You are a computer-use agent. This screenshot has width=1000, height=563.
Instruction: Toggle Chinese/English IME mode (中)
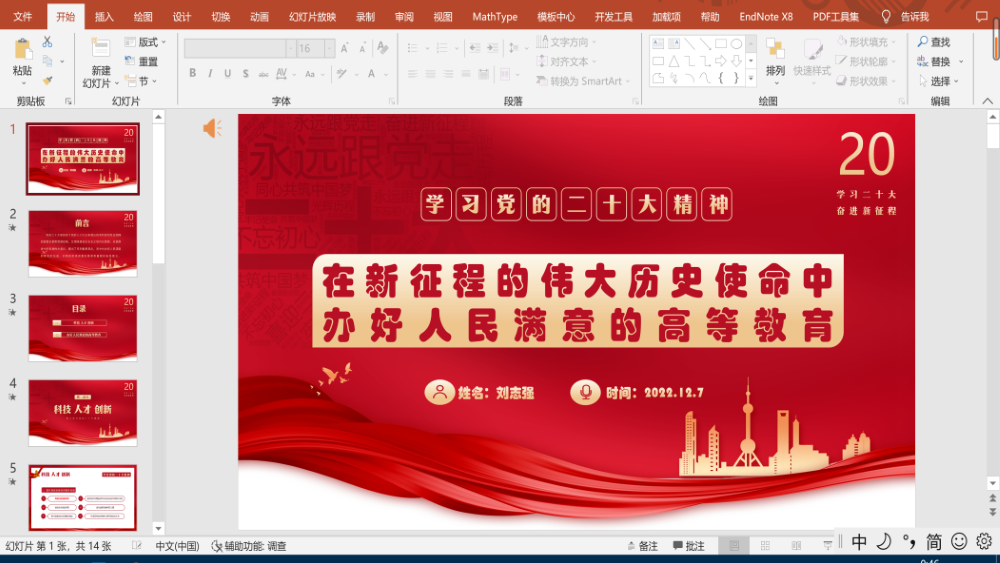tap(859, 541)
